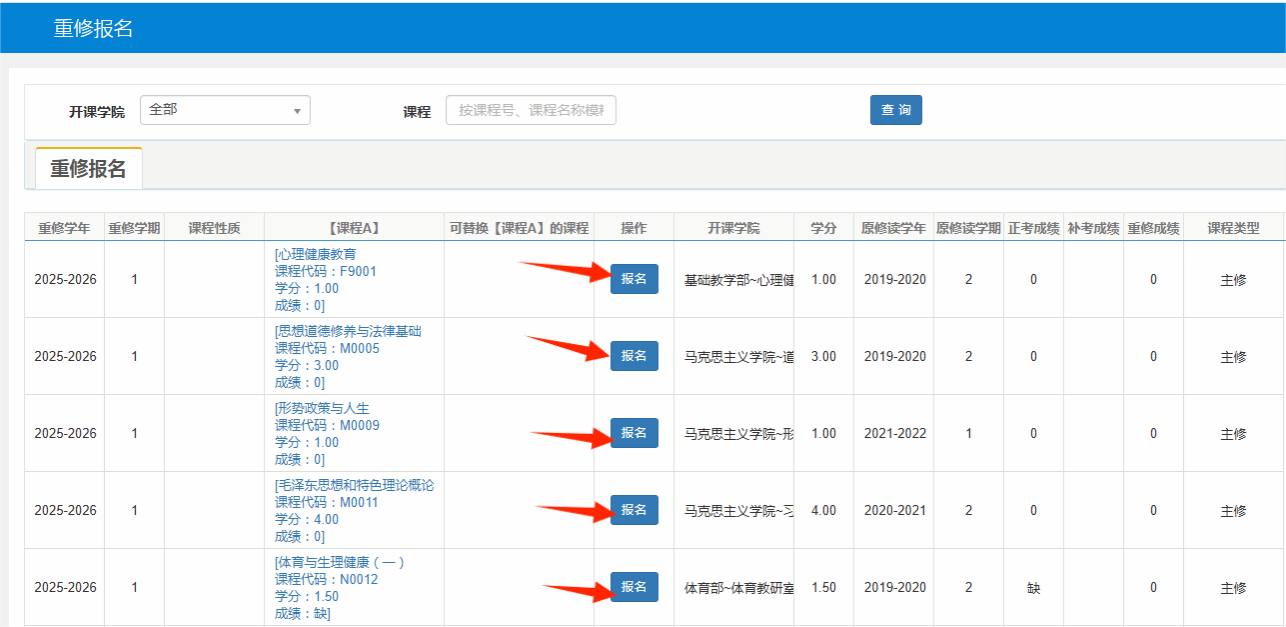Switch to the 重修报名 tab

coord(89,169)
